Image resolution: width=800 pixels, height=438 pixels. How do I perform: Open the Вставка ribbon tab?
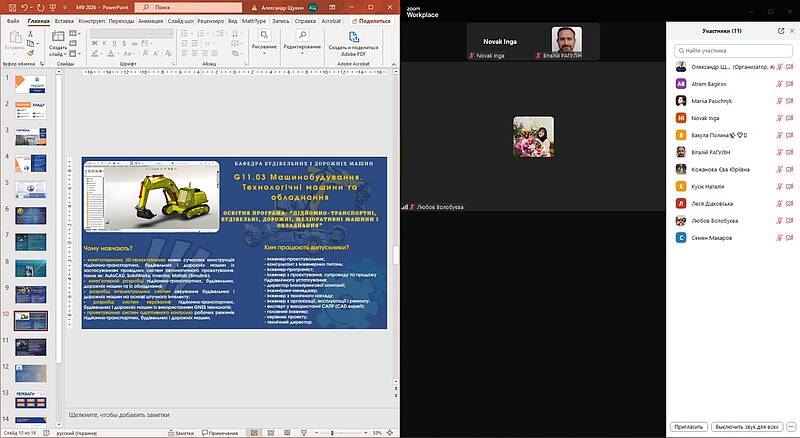pyautogui.click(x=65, y=20)
